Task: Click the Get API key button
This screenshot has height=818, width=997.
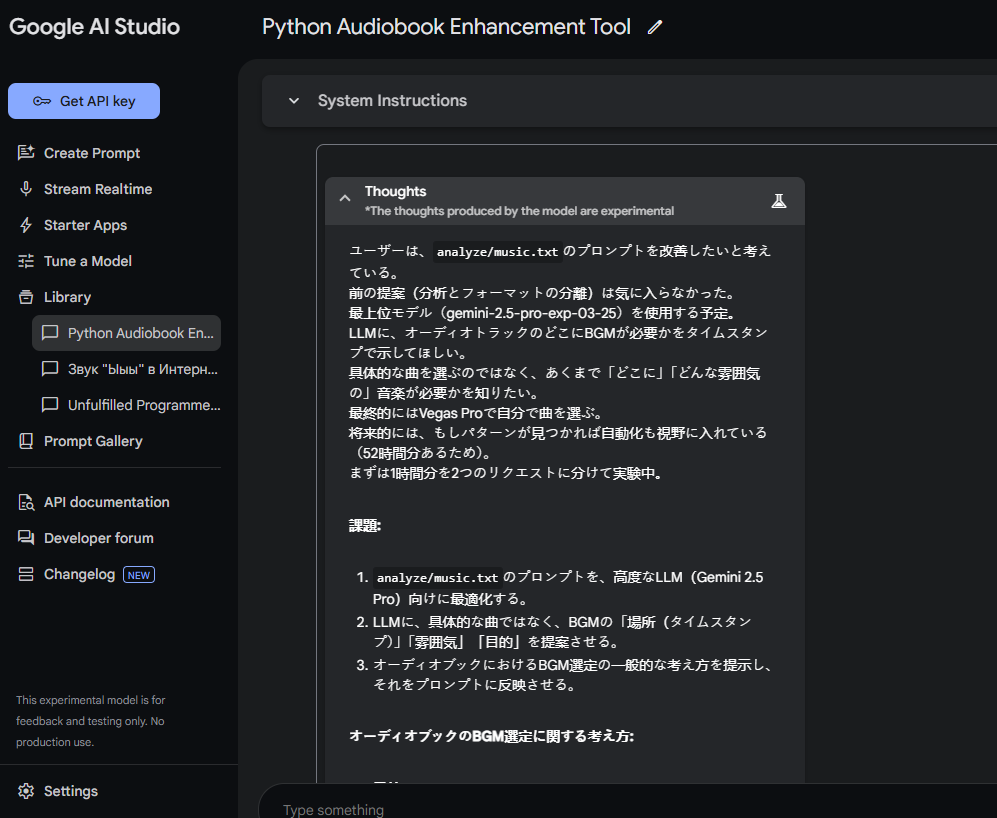Action: tap(84, 101)
